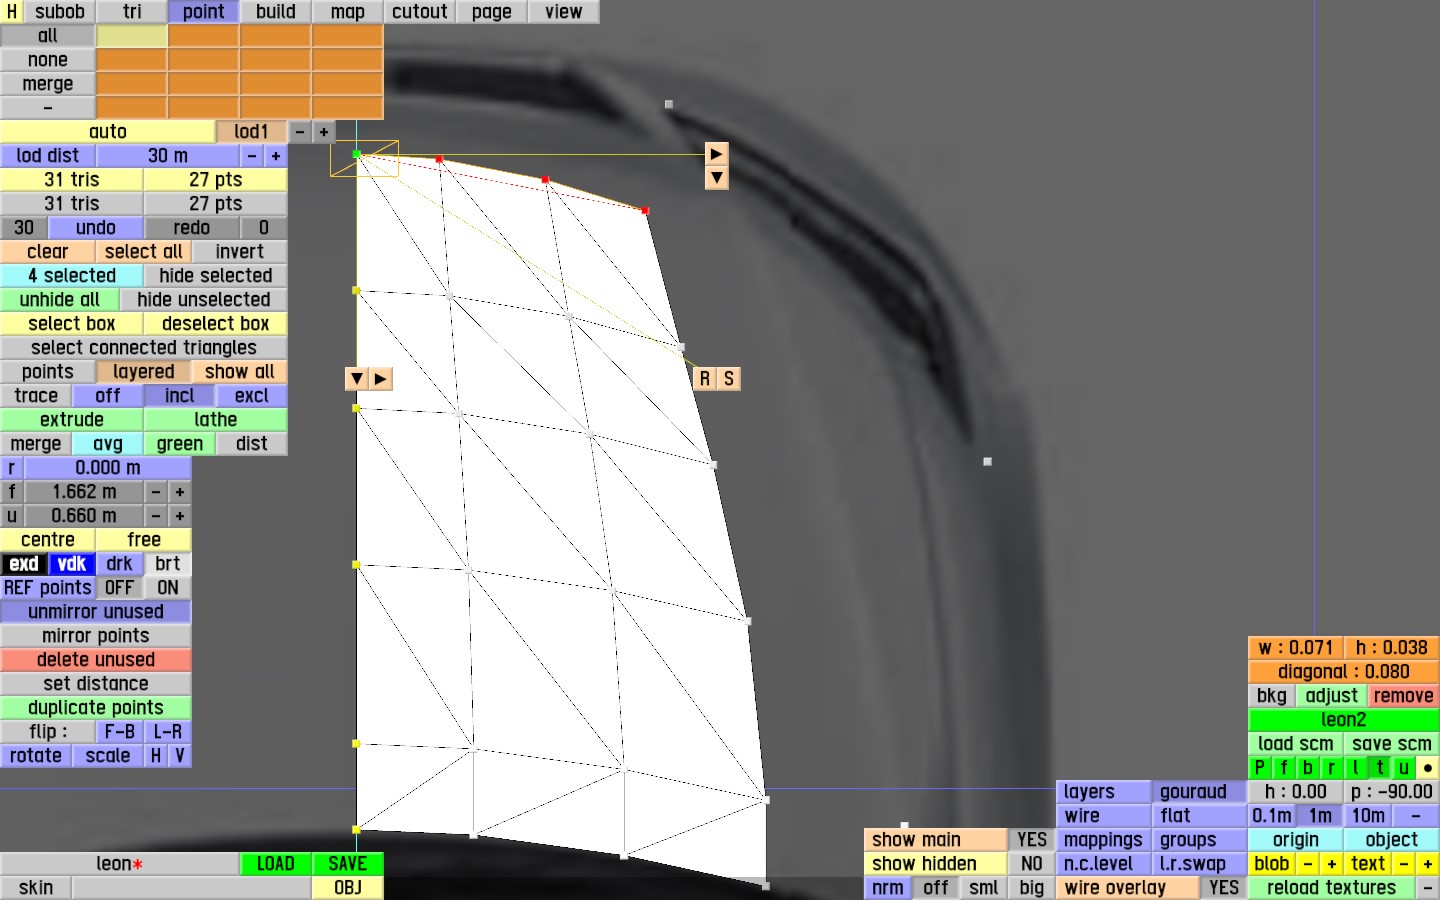Click the extrude button

click(x=72, y=420)
